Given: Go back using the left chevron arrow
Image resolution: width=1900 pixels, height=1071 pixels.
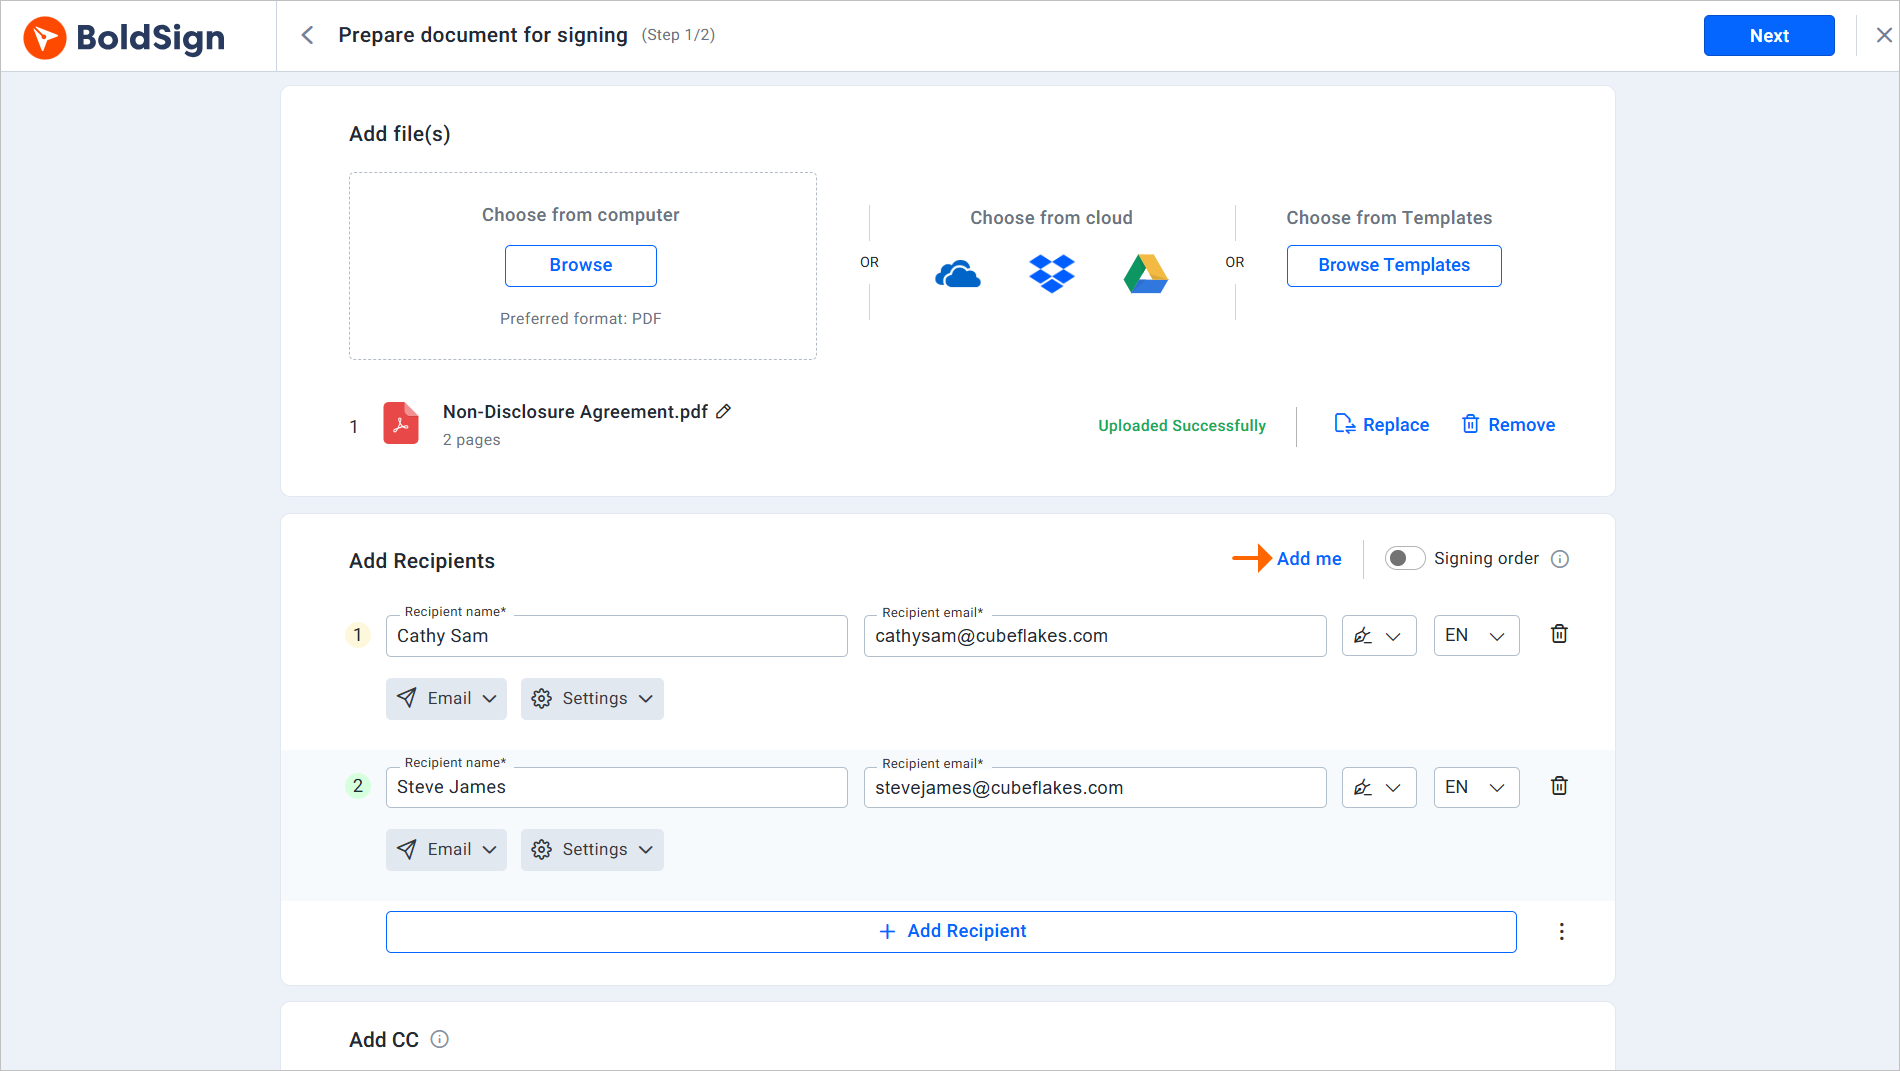Looking at the screenshot, I should click(x=307, y=35).
